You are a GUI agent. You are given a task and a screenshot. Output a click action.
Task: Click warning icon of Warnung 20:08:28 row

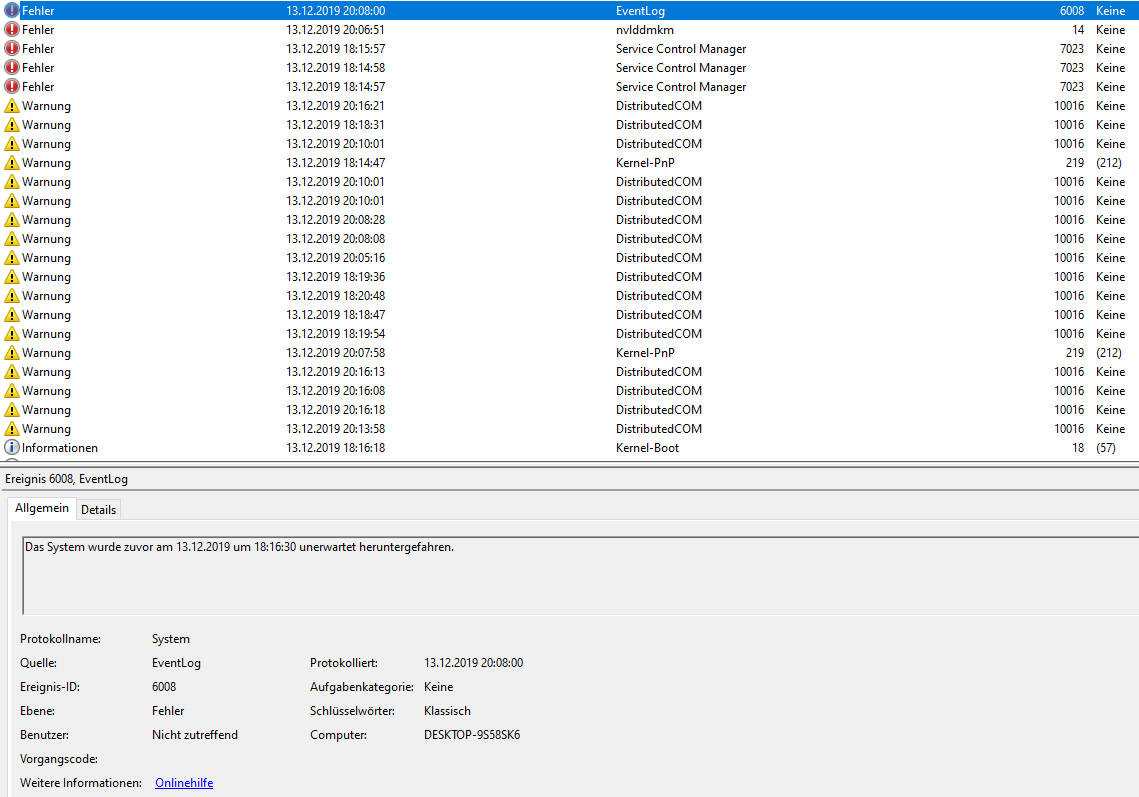tap(12, 219)
